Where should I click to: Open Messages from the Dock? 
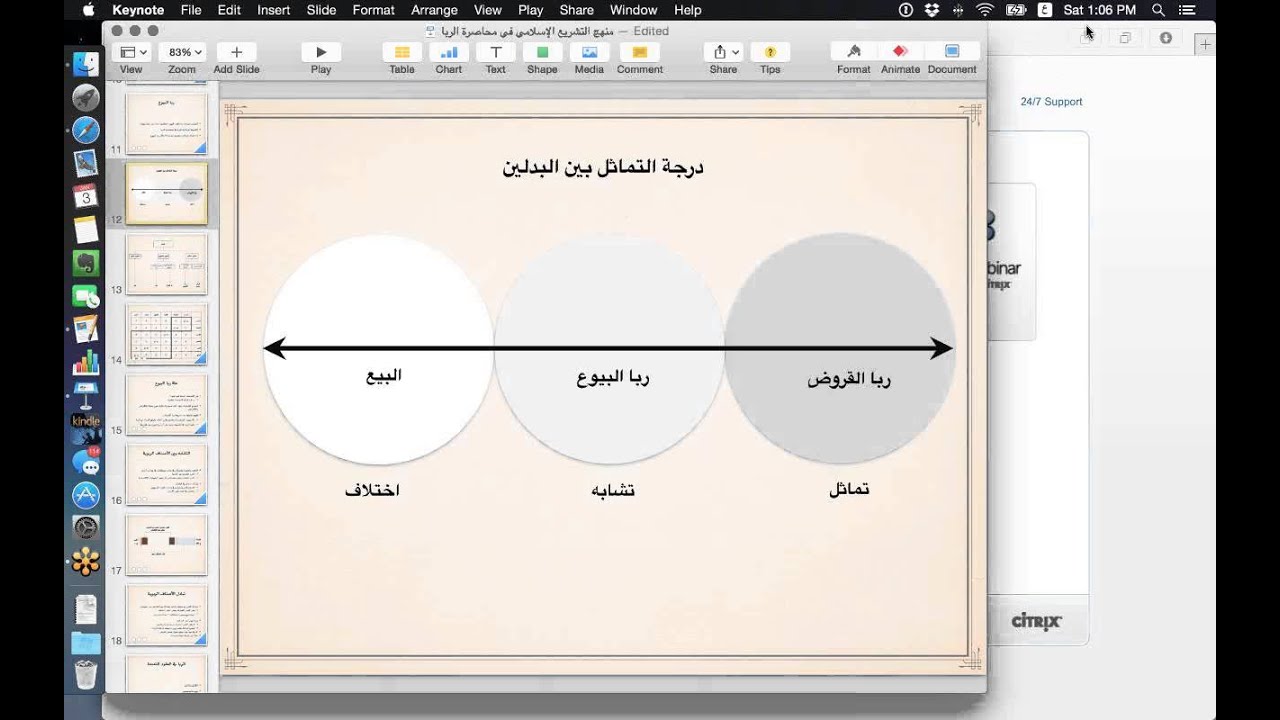coord(86,462)
